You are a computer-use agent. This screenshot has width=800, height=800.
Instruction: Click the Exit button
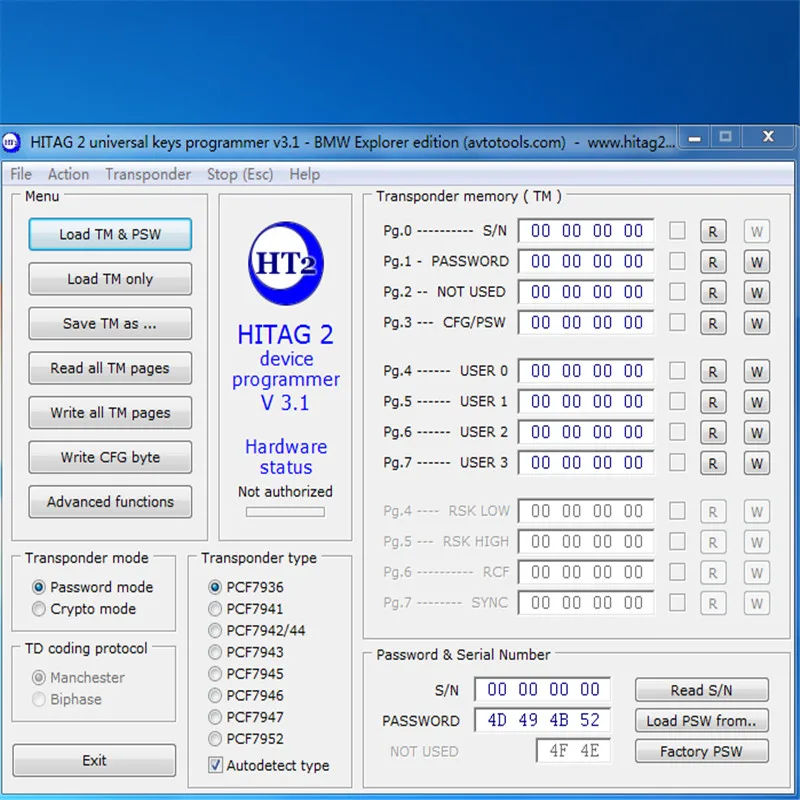(x=94, y=760)
